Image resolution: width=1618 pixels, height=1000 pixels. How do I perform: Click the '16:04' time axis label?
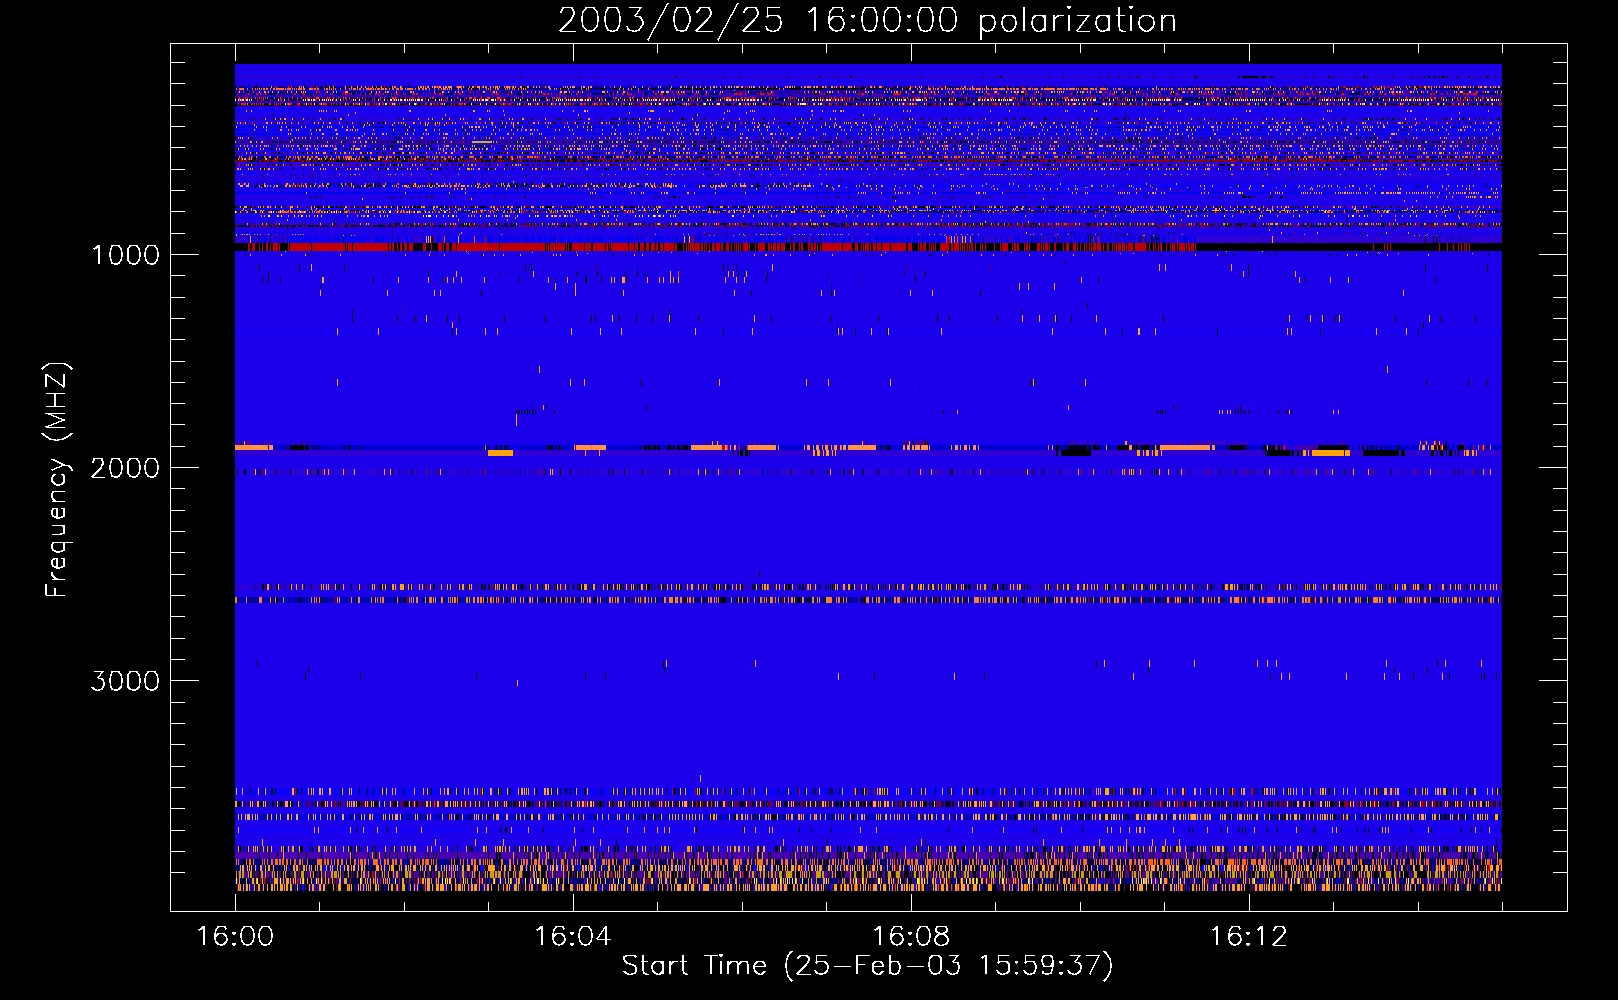[x=573, y=937]
